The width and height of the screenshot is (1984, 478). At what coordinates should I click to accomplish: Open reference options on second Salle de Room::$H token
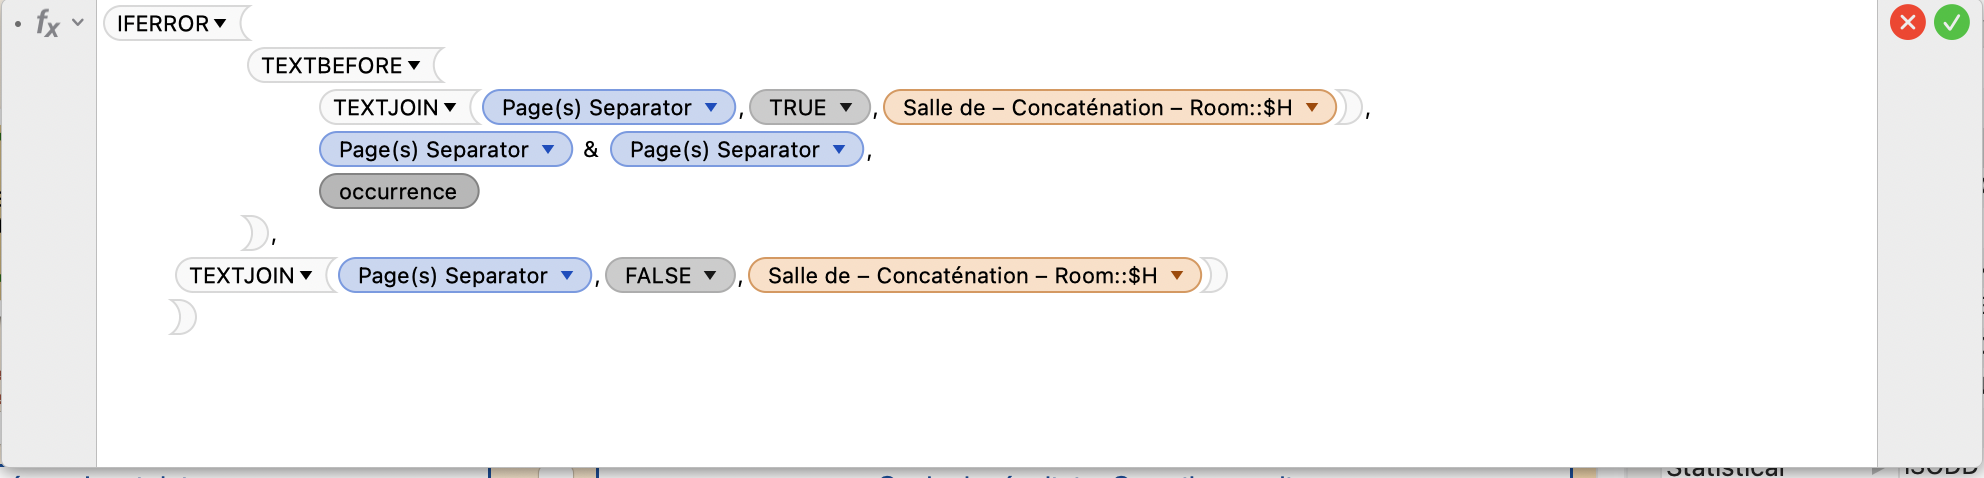(1177, 275)
